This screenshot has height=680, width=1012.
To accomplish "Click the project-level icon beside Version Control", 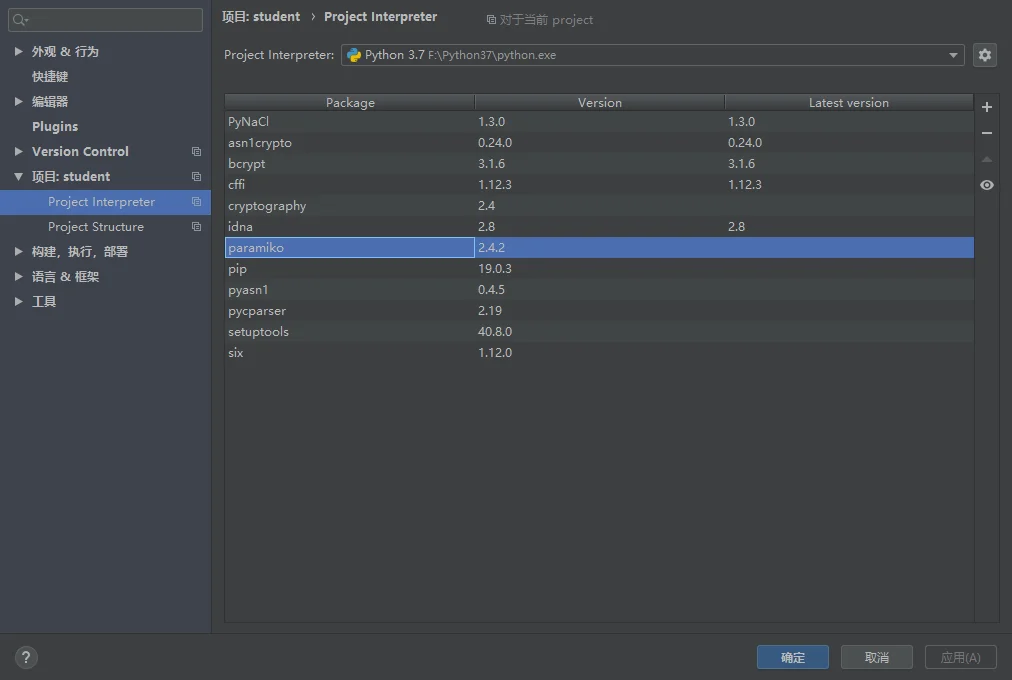I will [196, 152].
